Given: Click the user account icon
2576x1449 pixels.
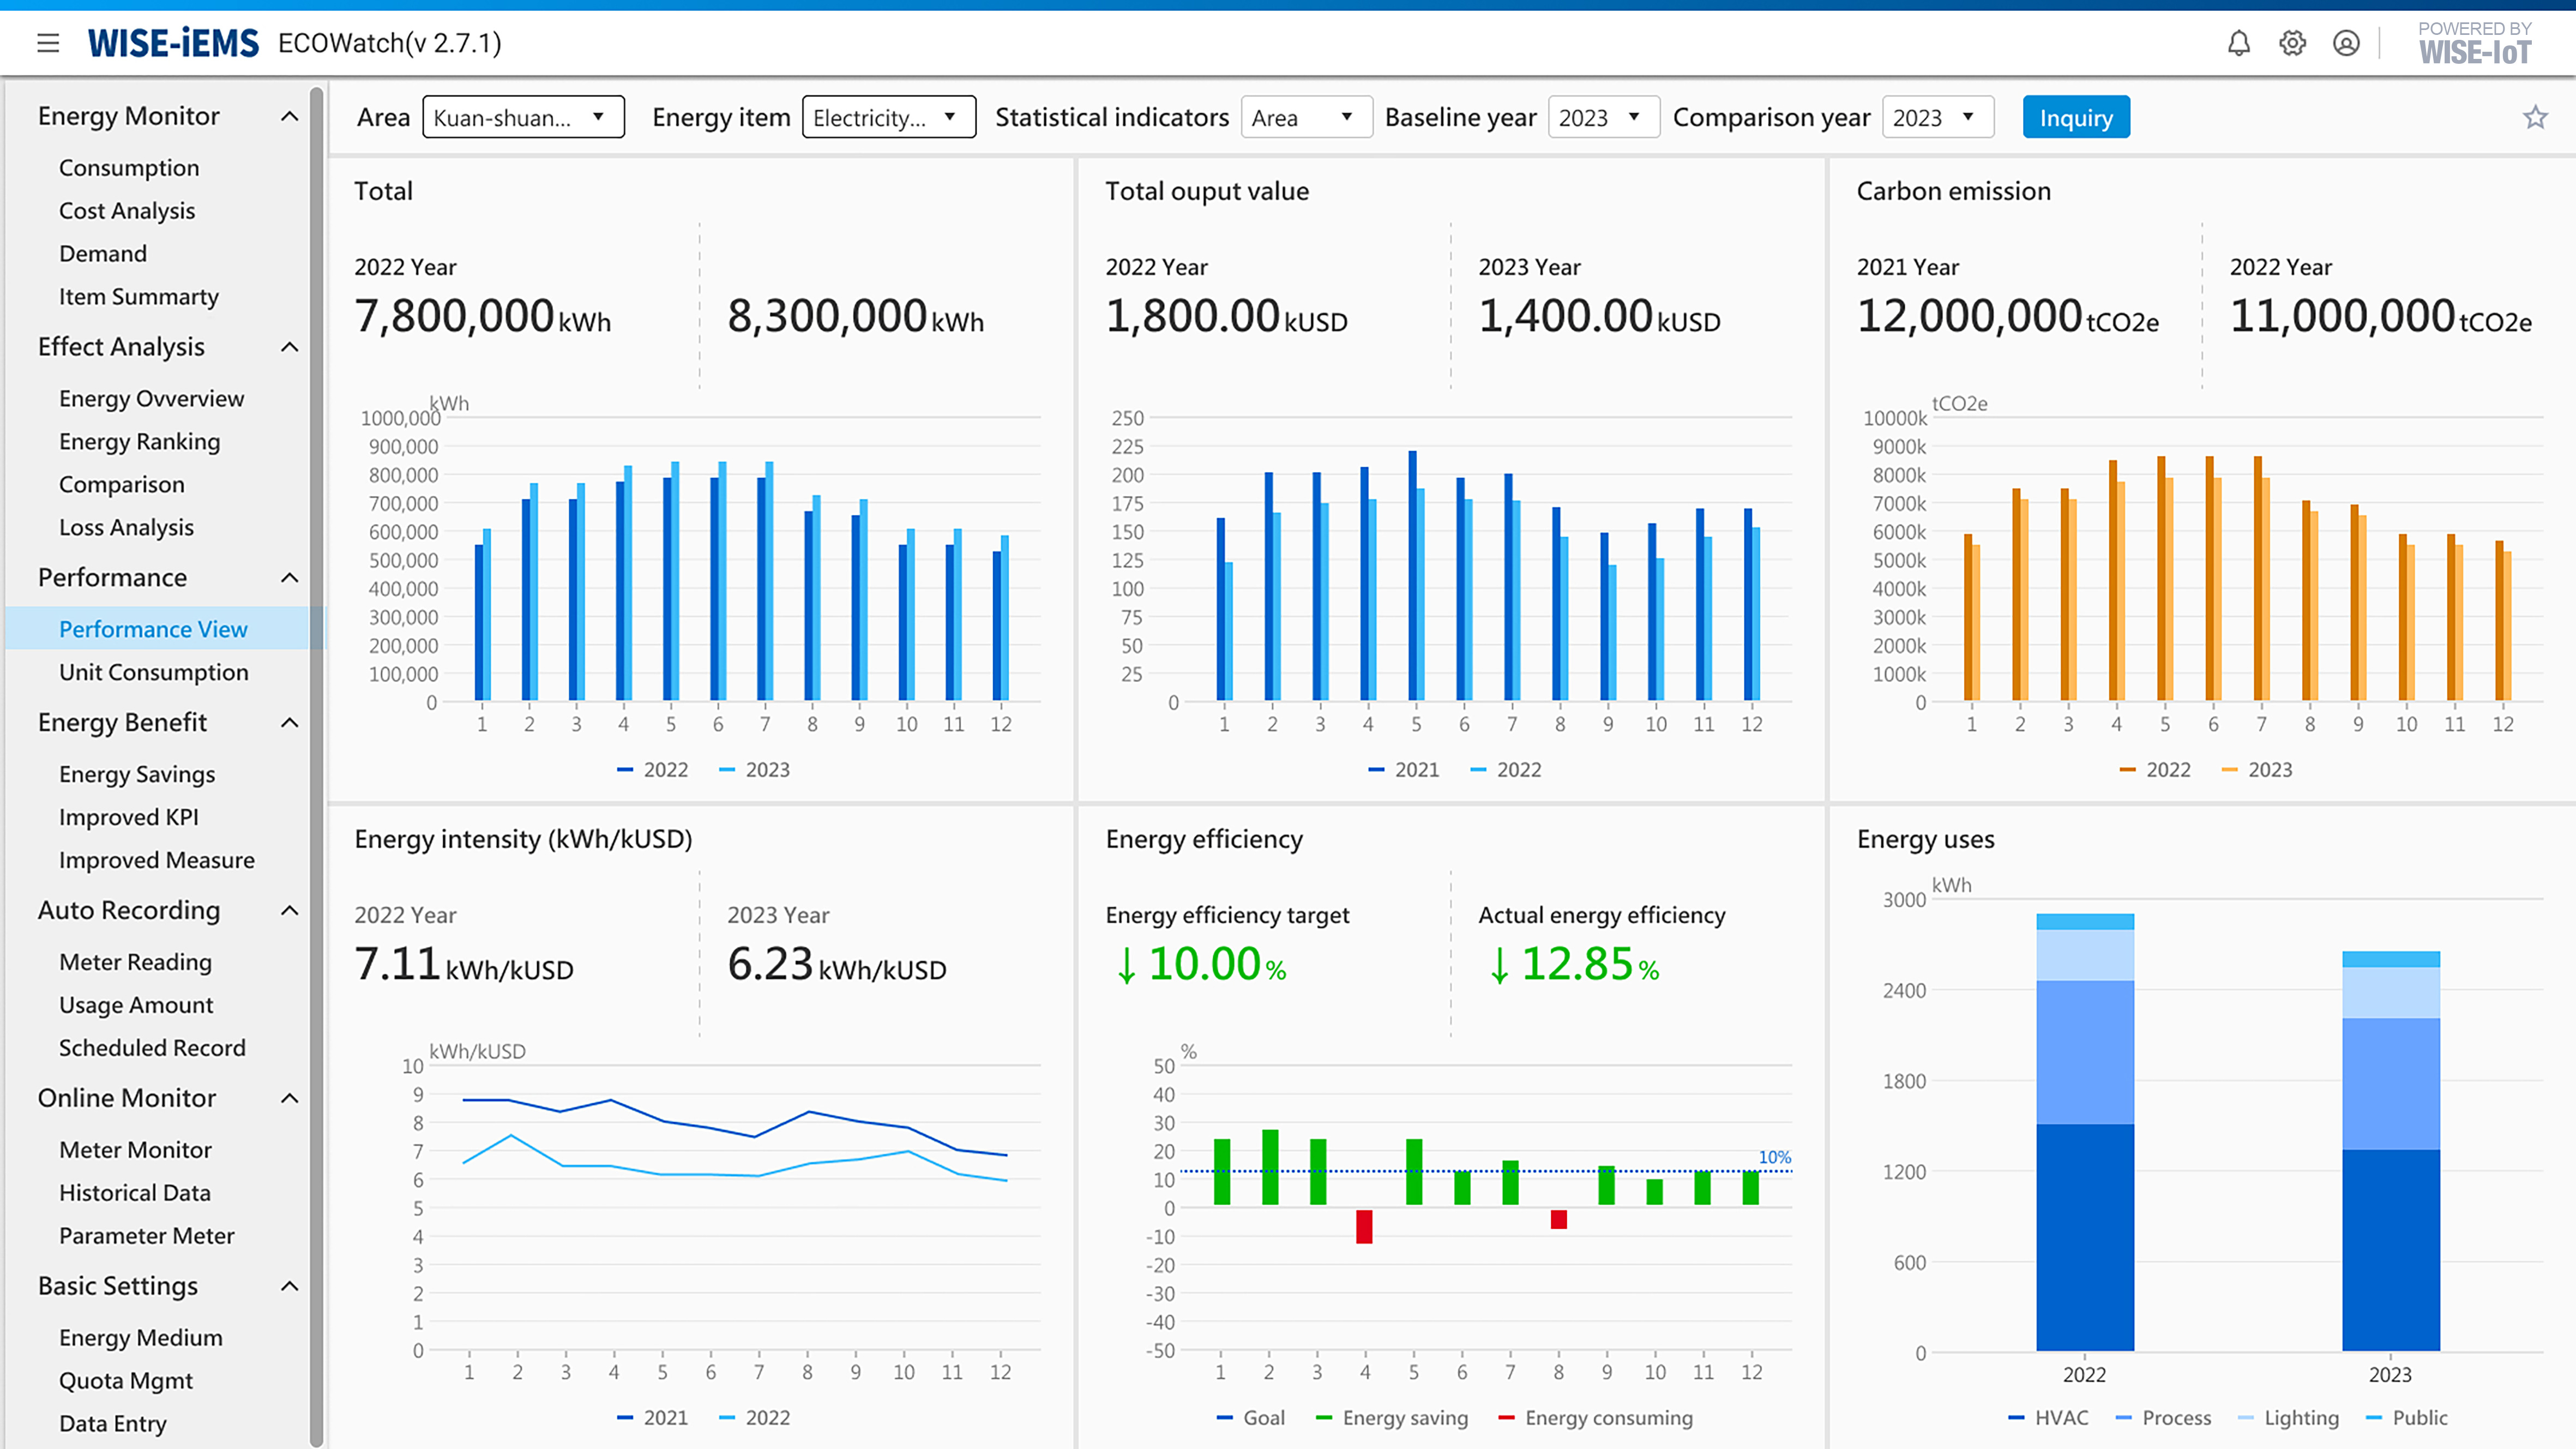Looking at the screenshot, I should 2346,43.
